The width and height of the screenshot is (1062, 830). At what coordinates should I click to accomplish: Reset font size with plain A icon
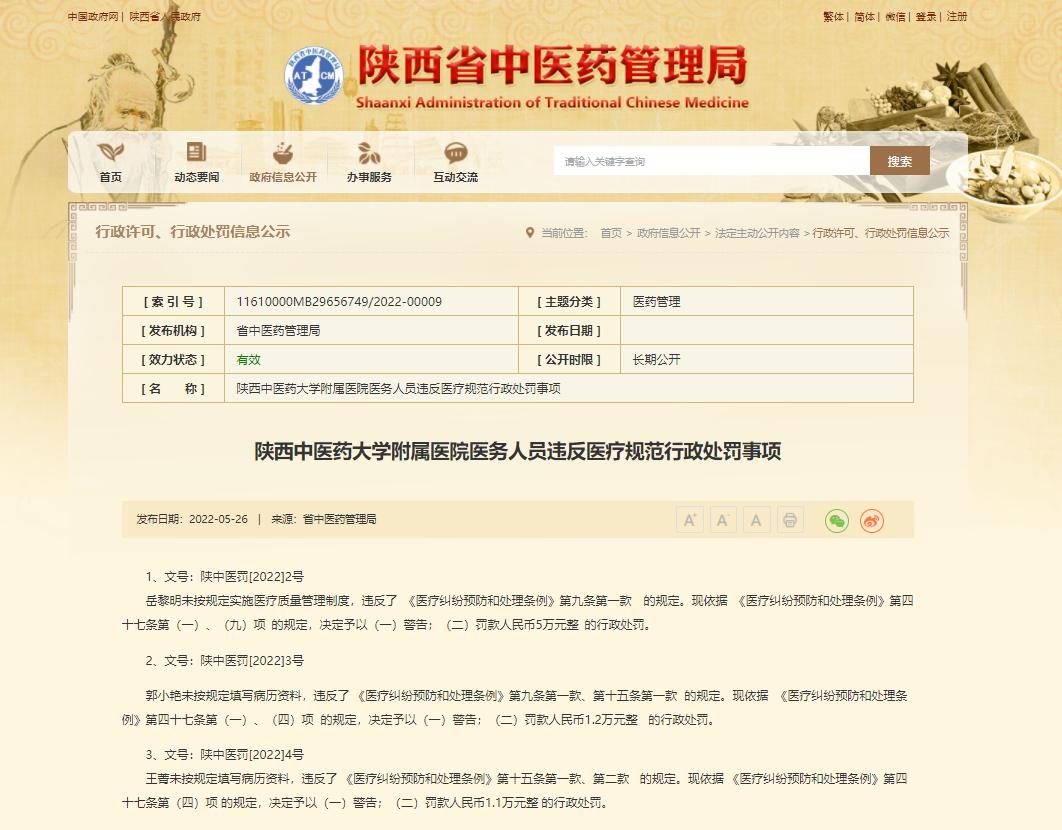[756, 520]
